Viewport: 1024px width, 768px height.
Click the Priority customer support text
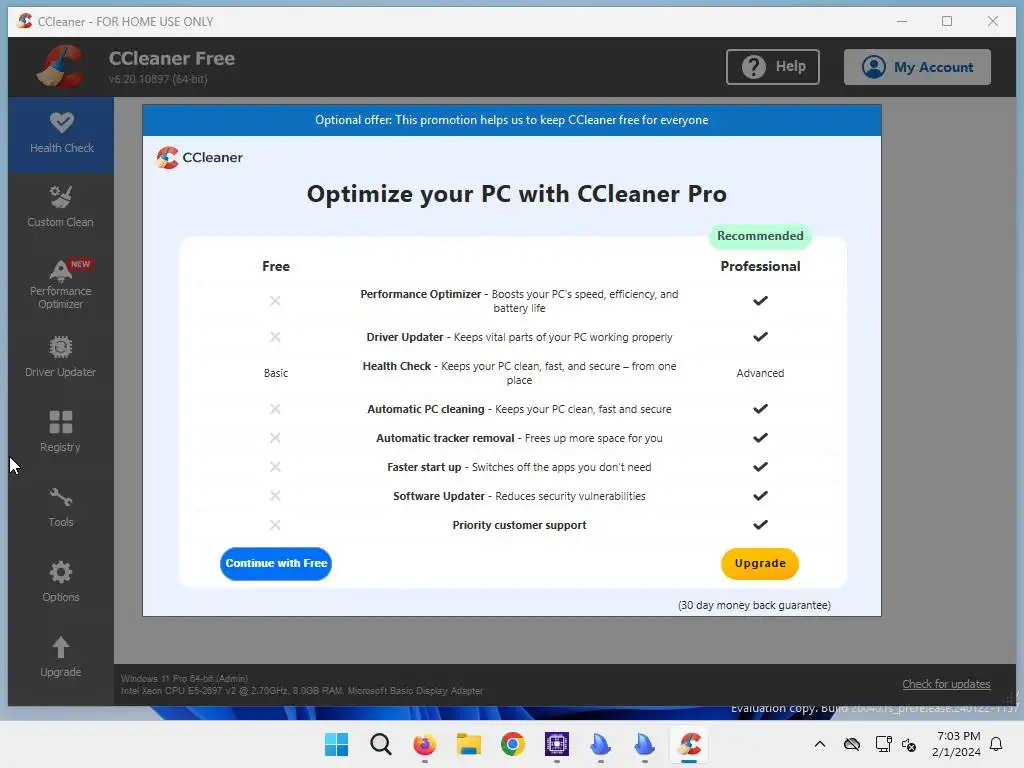pyautogui.click(x=519, y=525)
